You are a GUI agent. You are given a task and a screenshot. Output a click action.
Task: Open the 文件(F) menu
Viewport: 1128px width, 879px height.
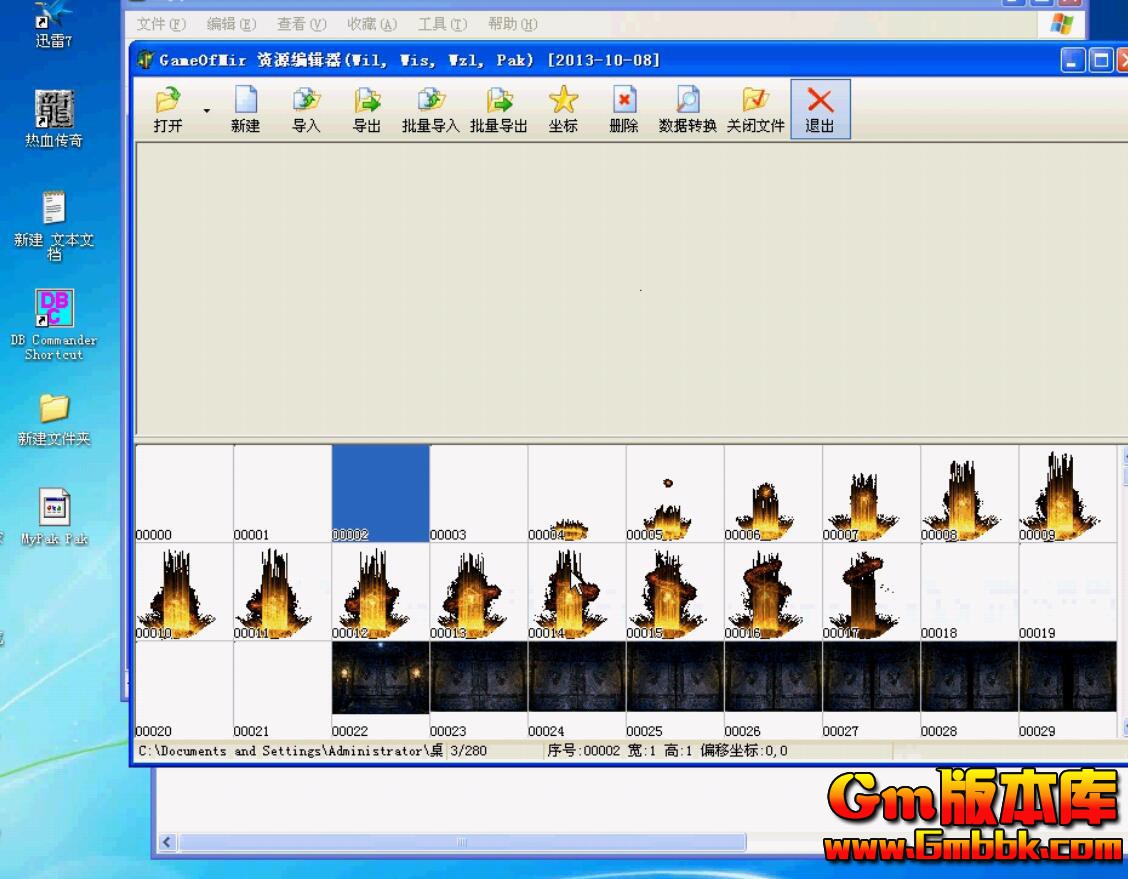[x=160, y=23]
